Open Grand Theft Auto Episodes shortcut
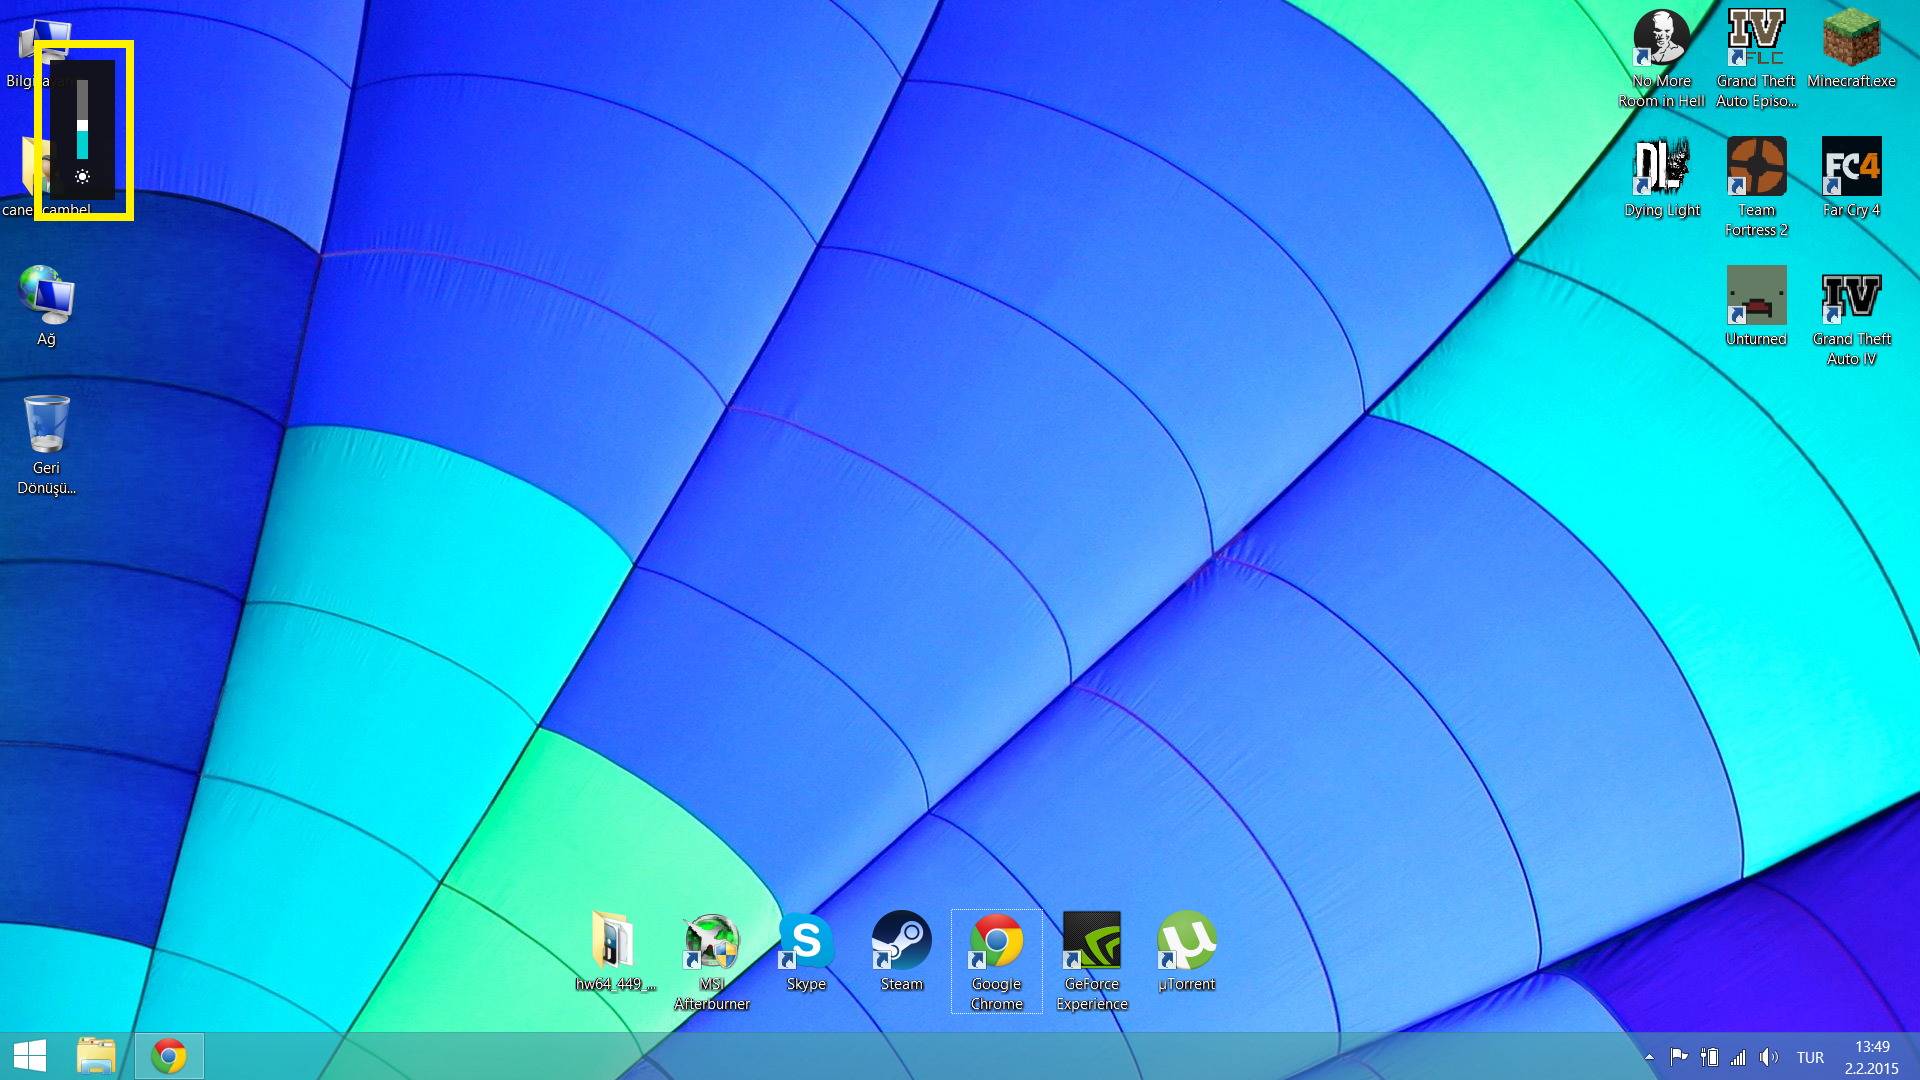 click(1756, 58)
